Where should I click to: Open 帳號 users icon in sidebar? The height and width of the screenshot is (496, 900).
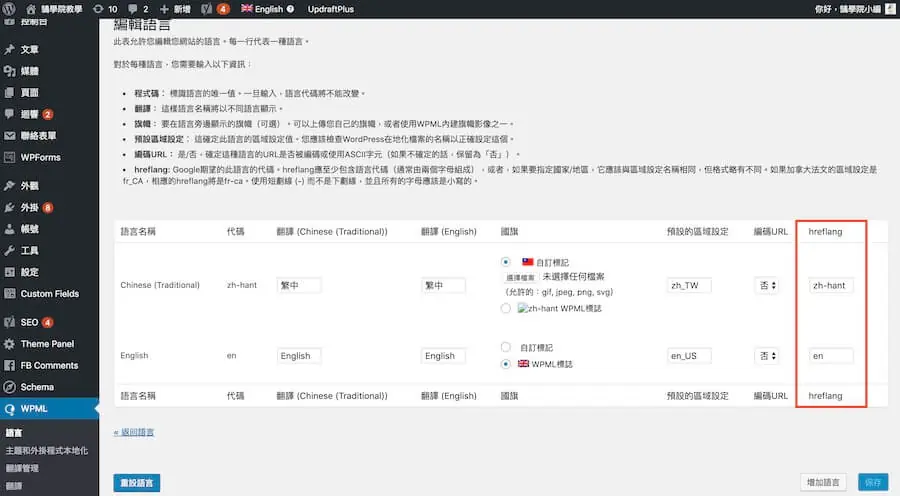point(9,228)
